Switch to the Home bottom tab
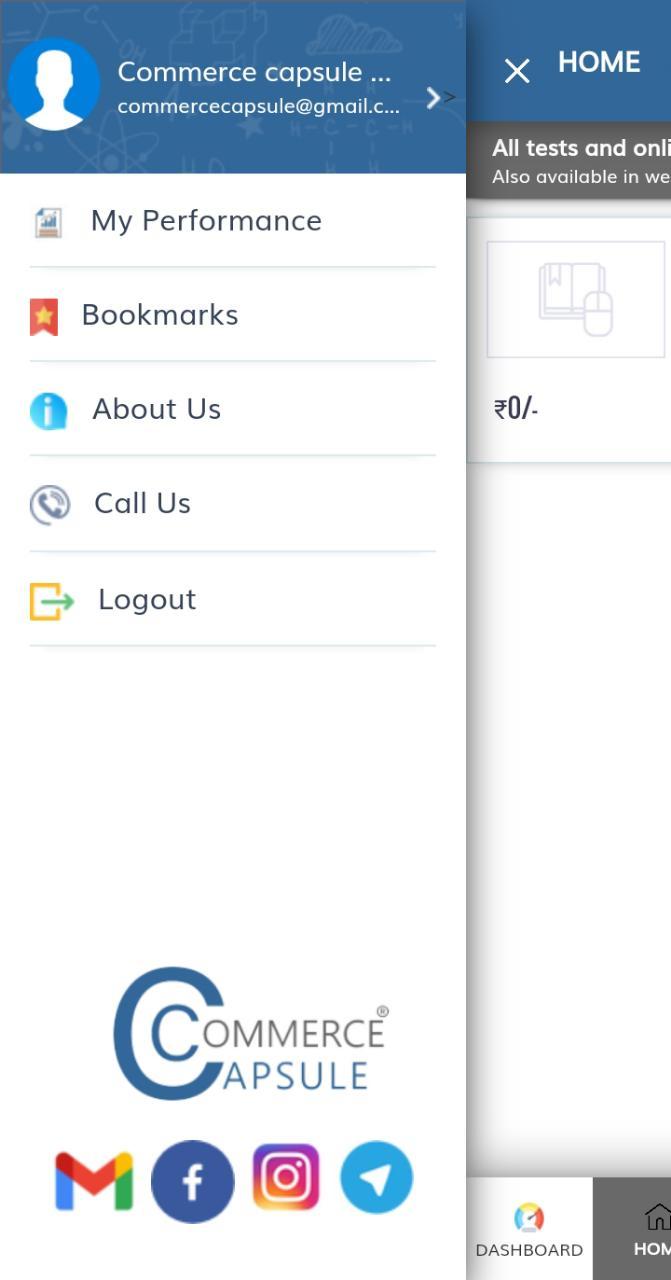Screen dimensions: 671x1280 (633, 1229)
